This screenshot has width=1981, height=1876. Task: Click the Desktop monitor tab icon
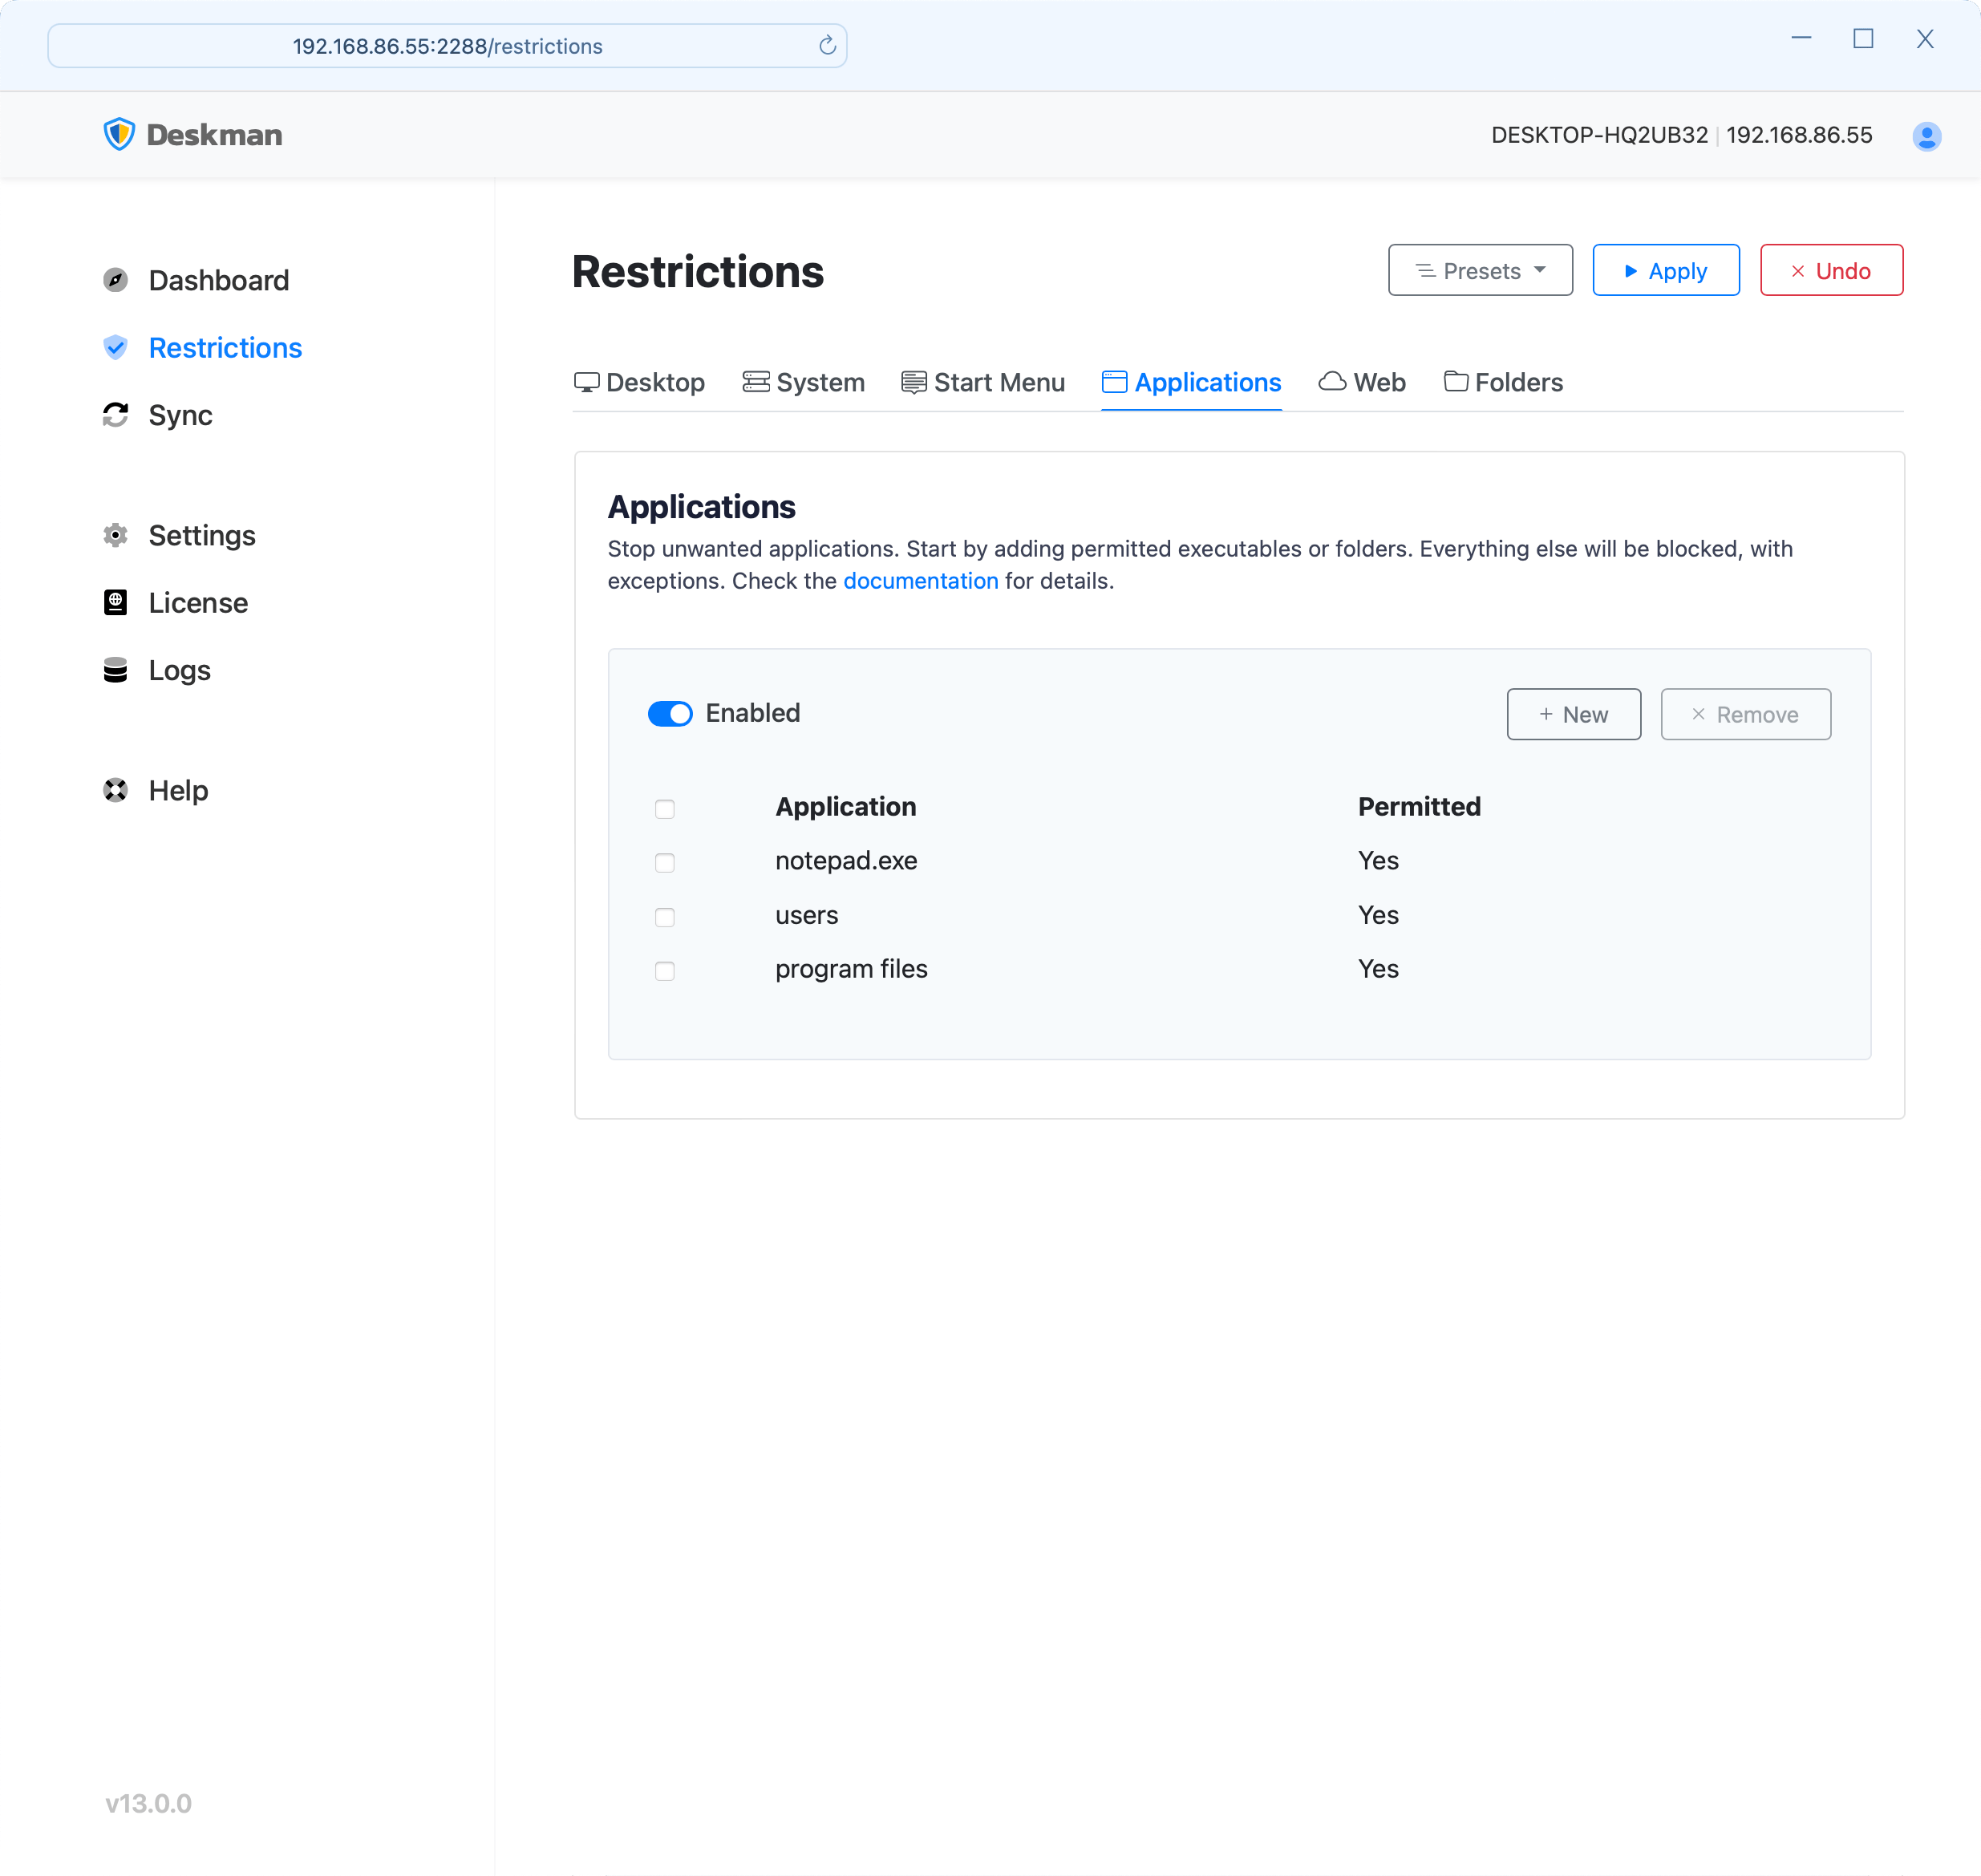[587, 382]
